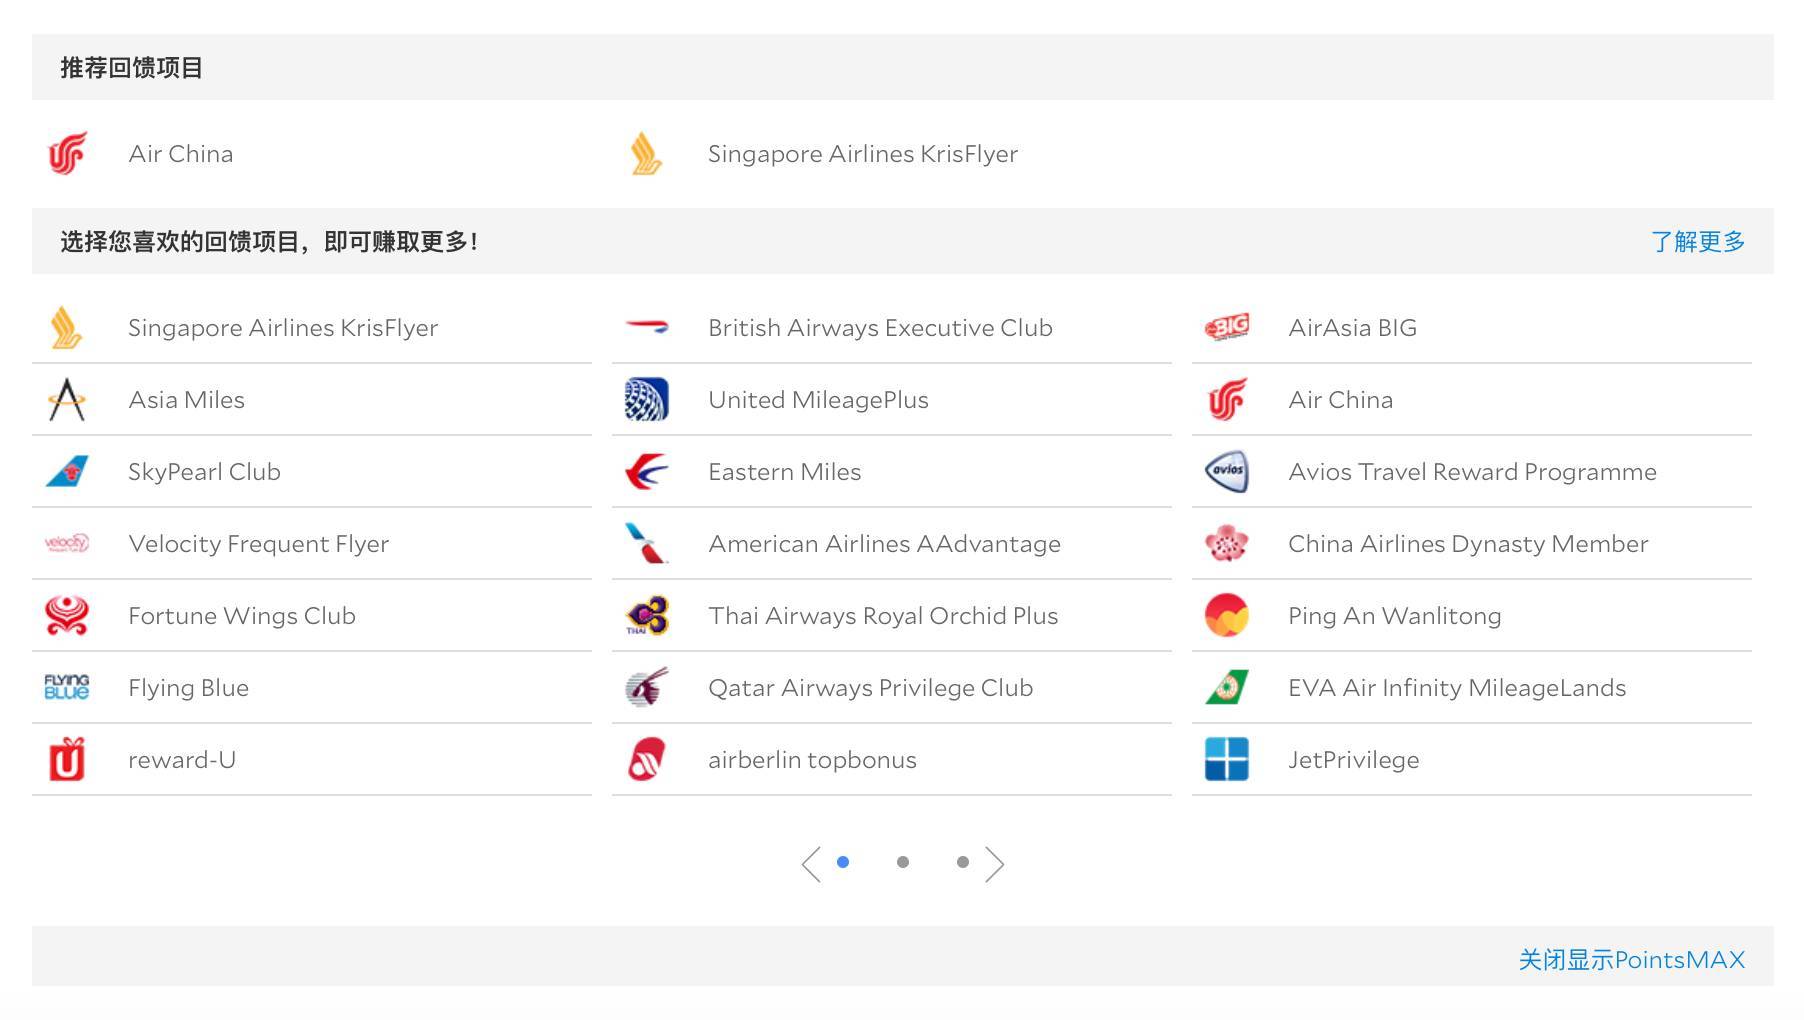
Task: Choose the AirAsia BIG logo
Action: point(1227,327)
